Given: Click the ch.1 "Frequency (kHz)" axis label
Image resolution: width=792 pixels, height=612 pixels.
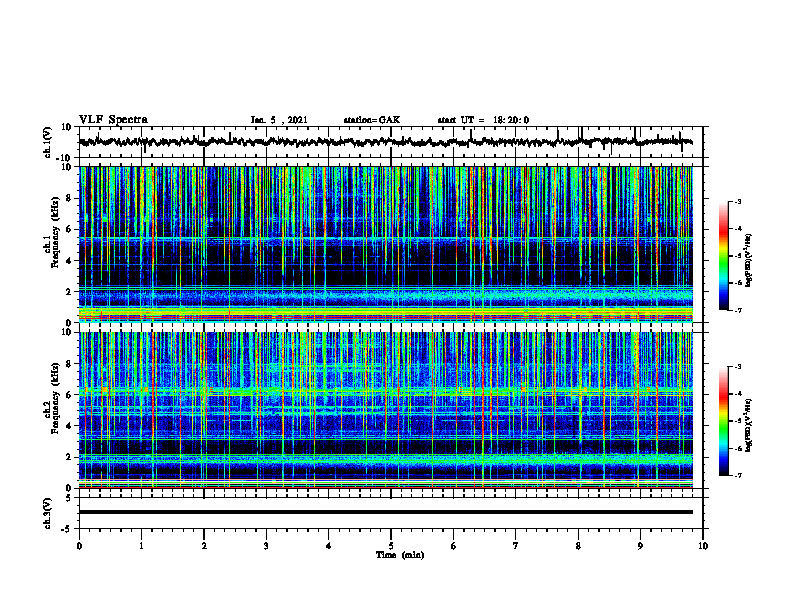Looking at the screenshot, I should (55, 233).
